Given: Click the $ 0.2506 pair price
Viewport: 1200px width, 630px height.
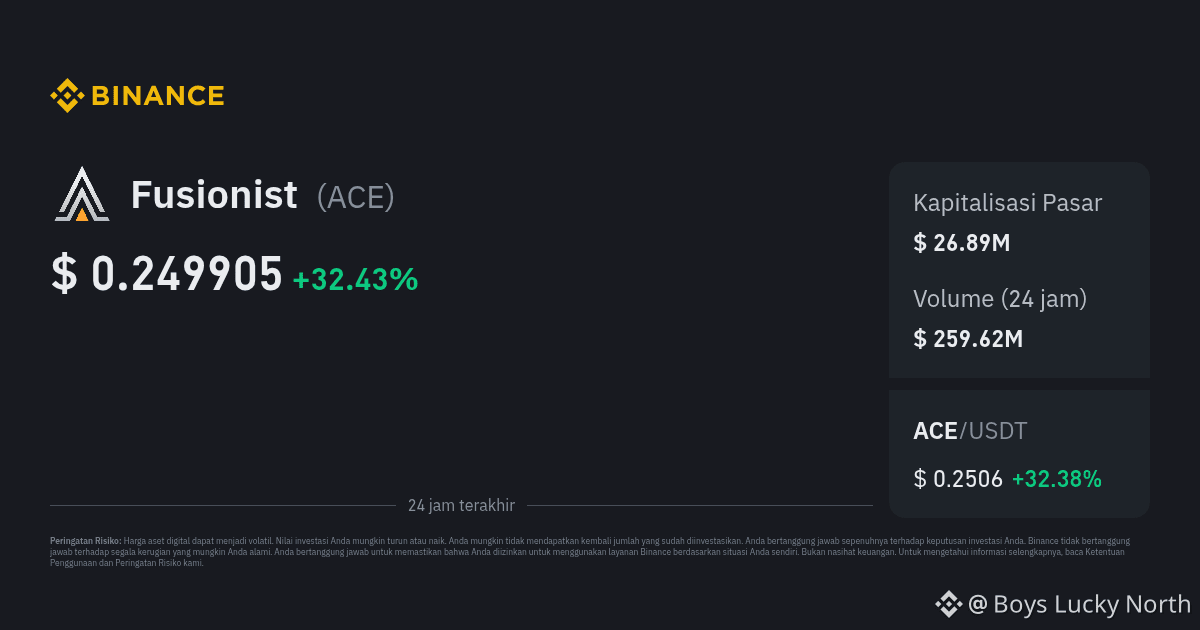Looking at the screenshot, I should (958, 479).
